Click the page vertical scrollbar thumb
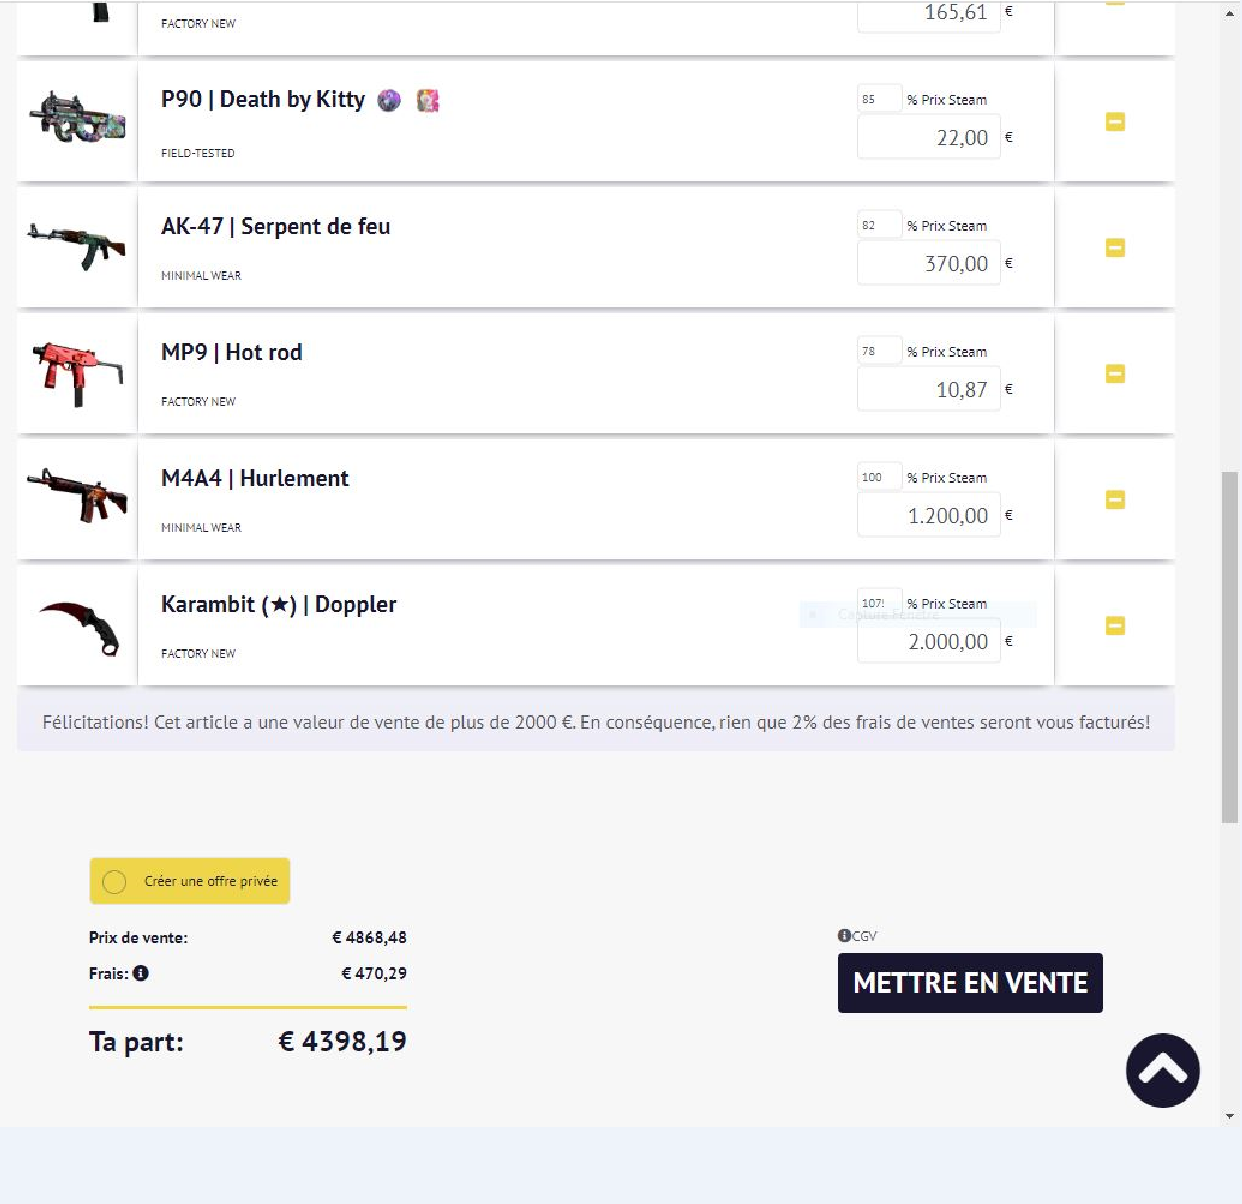The image size is (1242, 1204). [x=1230, y=648]
